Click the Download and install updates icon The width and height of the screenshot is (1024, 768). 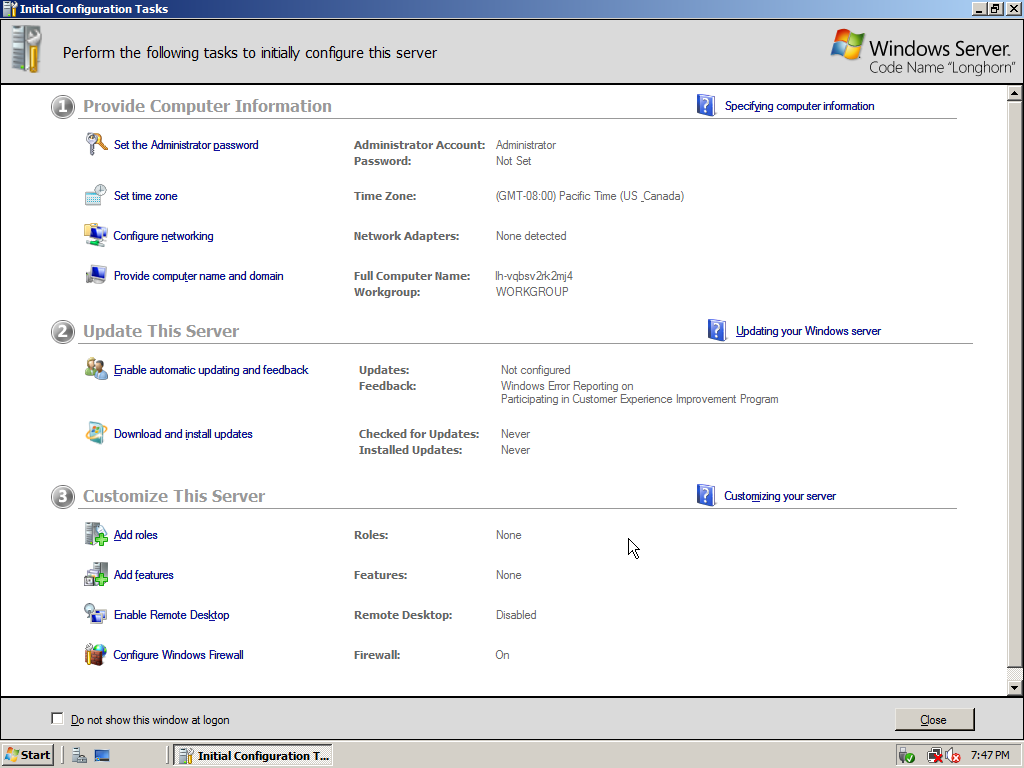[x=95, y=434]
